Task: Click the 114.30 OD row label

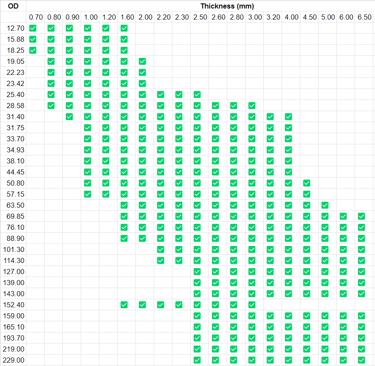Action: (14, 260)
